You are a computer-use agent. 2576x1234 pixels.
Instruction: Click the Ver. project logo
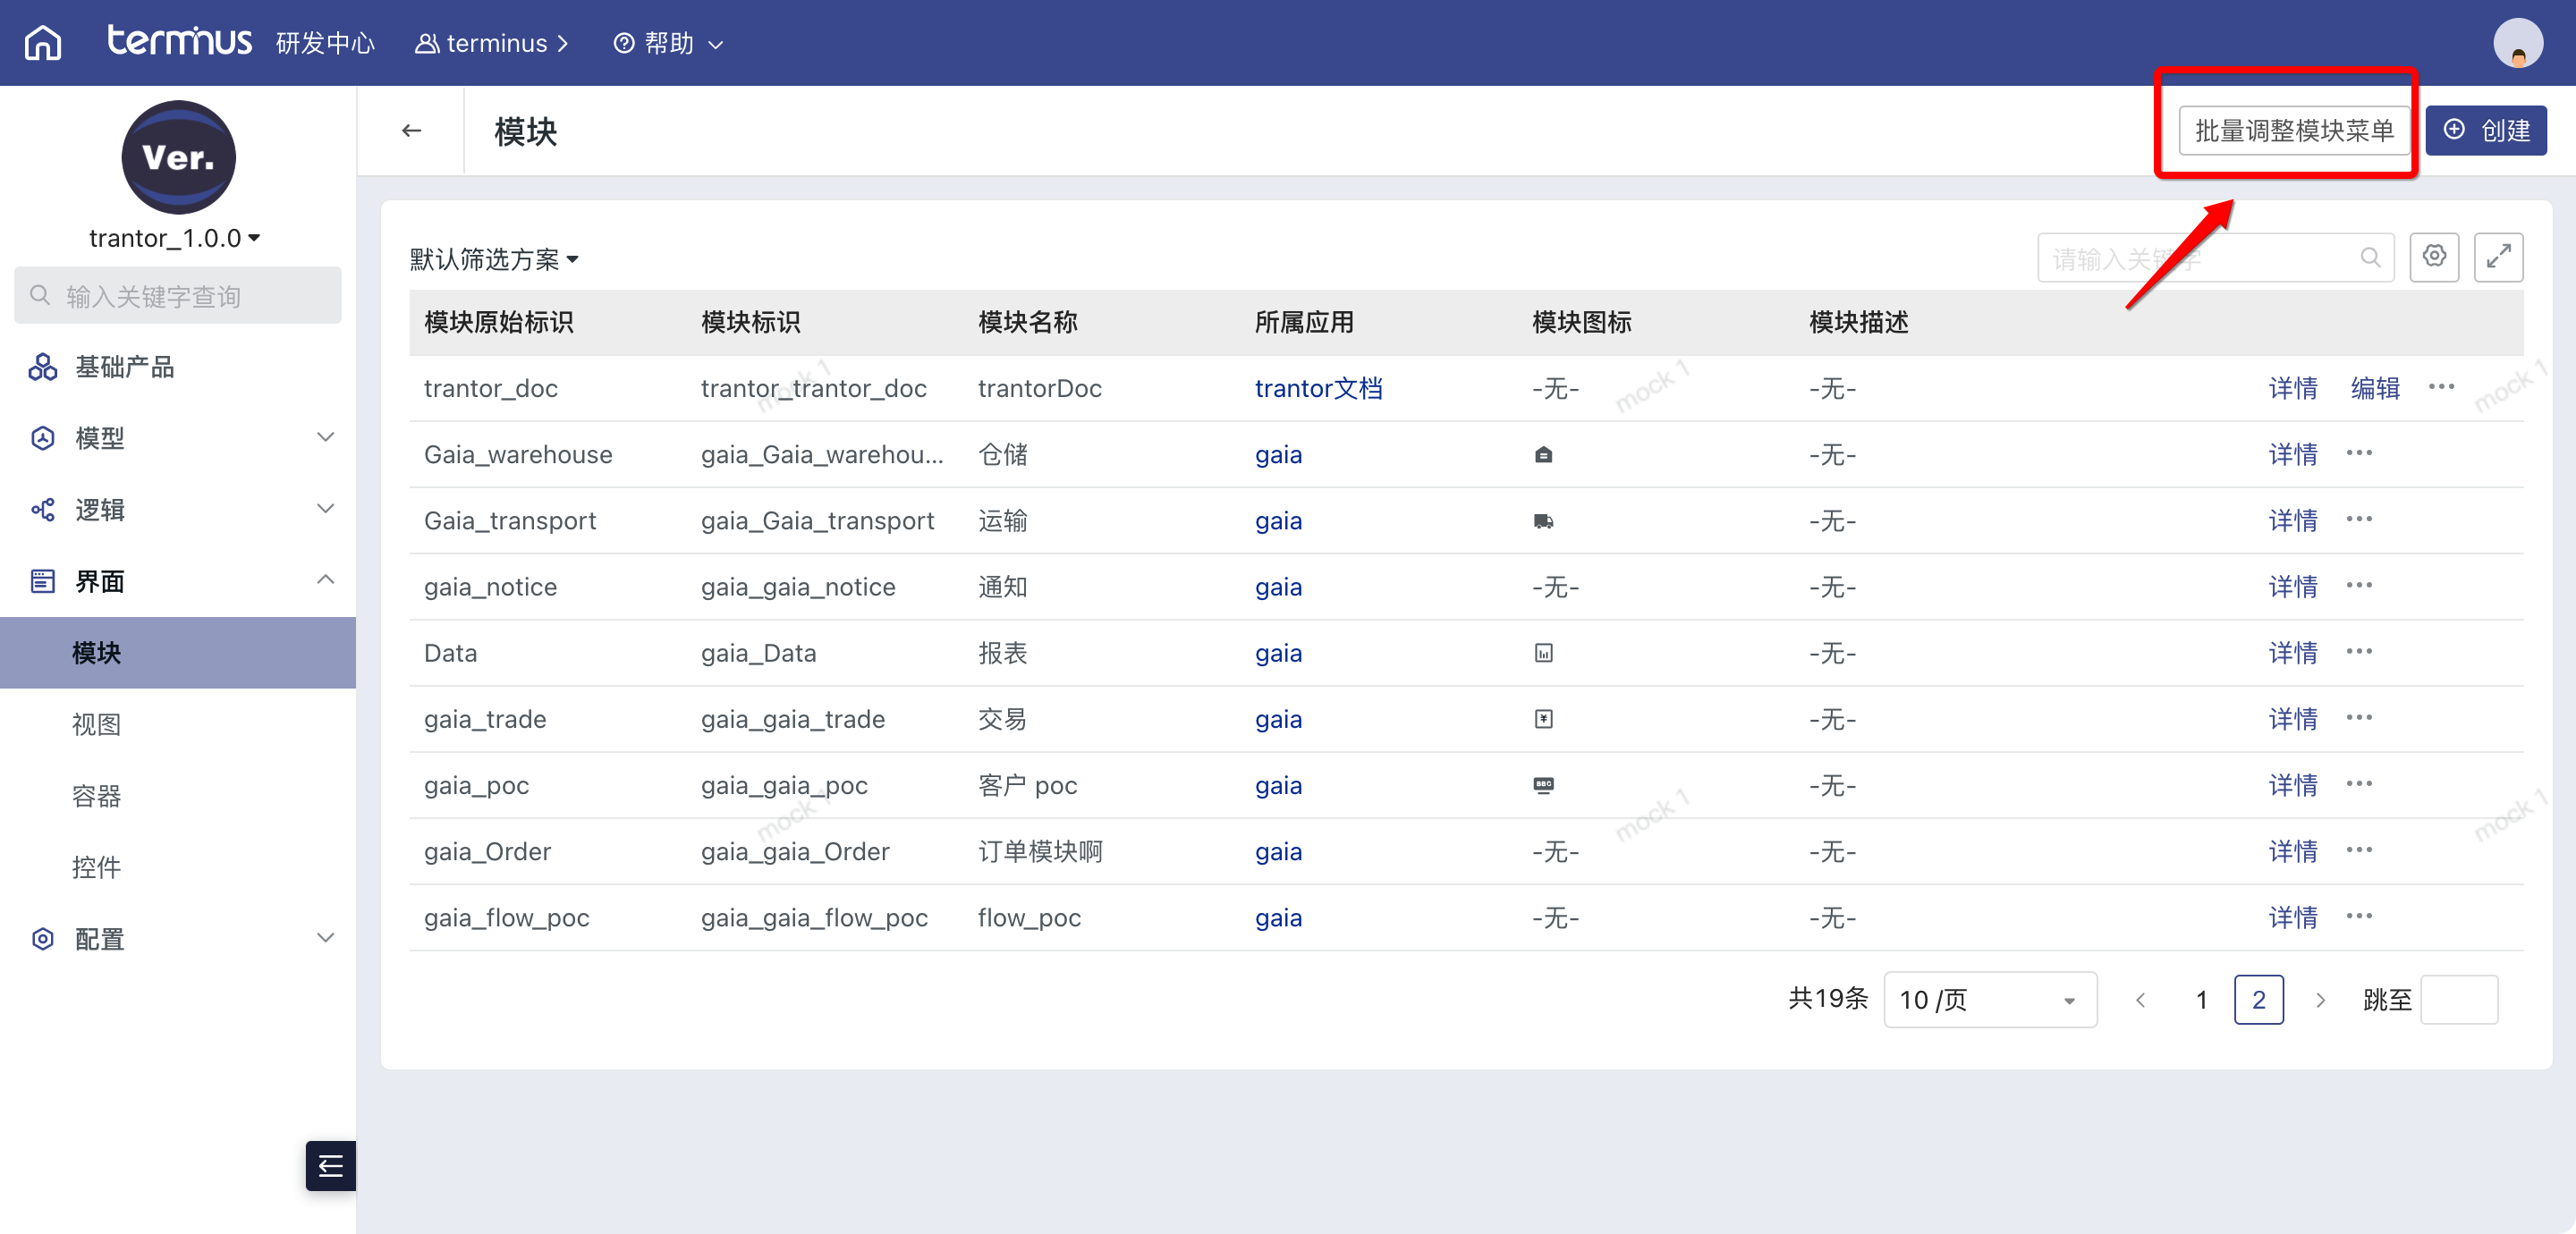[x=178, y=157]
